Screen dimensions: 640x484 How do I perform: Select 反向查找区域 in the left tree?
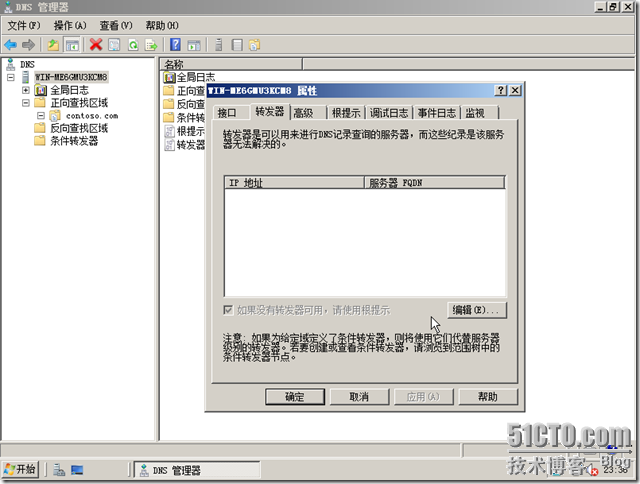pos(79,128)
